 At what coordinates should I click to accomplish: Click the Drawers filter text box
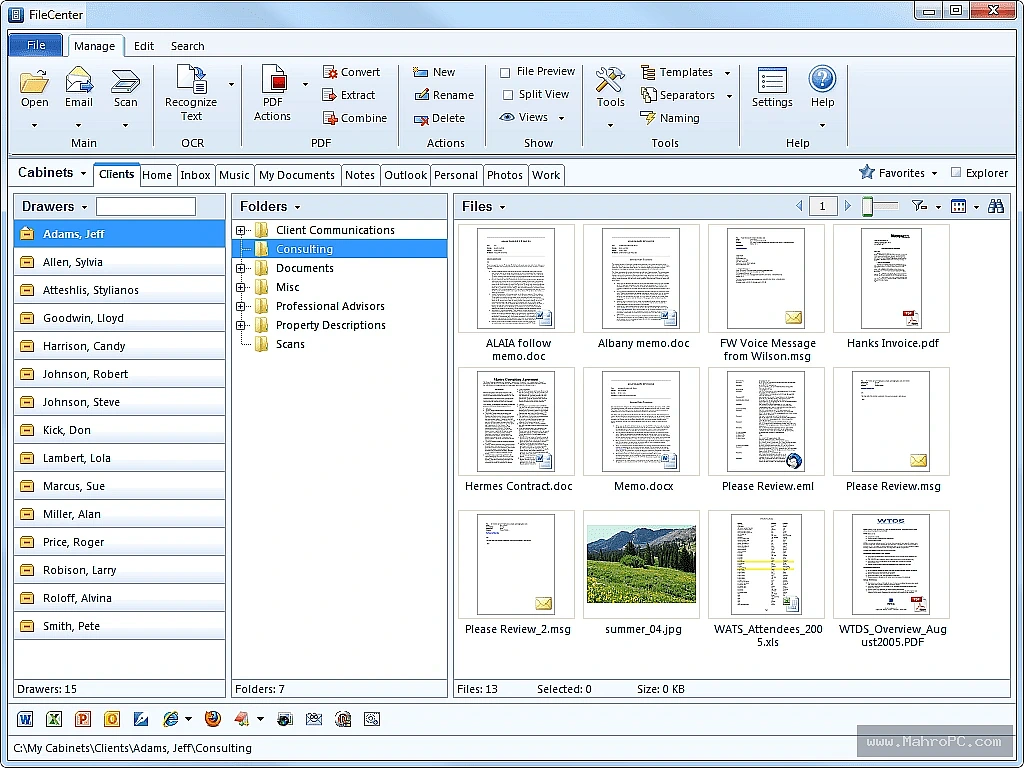146,206
